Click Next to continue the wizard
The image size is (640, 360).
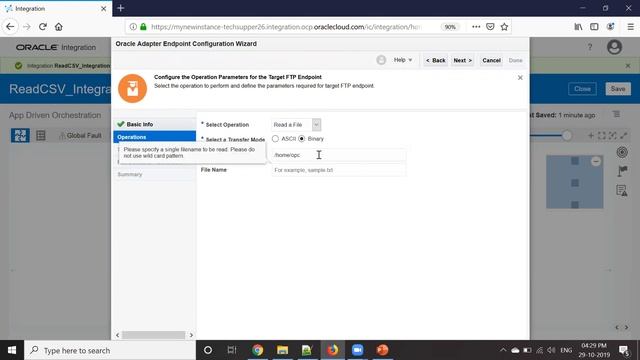(x=462, y=60)
